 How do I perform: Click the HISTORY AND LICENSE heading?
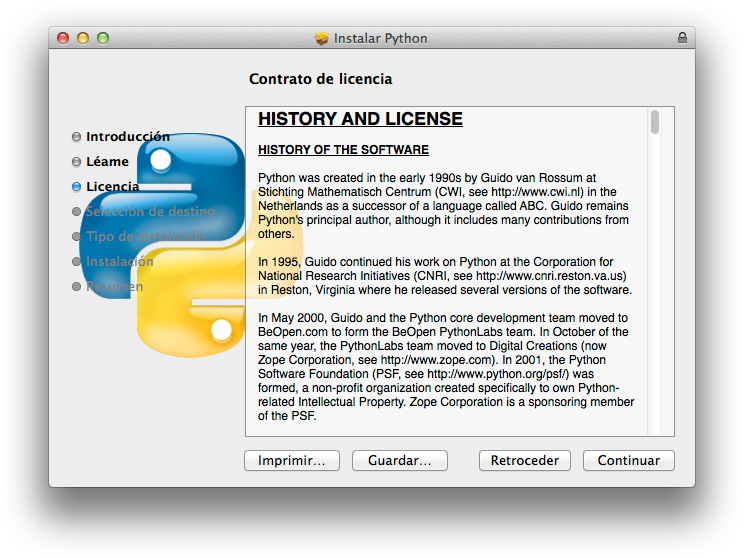coord(360,119)
